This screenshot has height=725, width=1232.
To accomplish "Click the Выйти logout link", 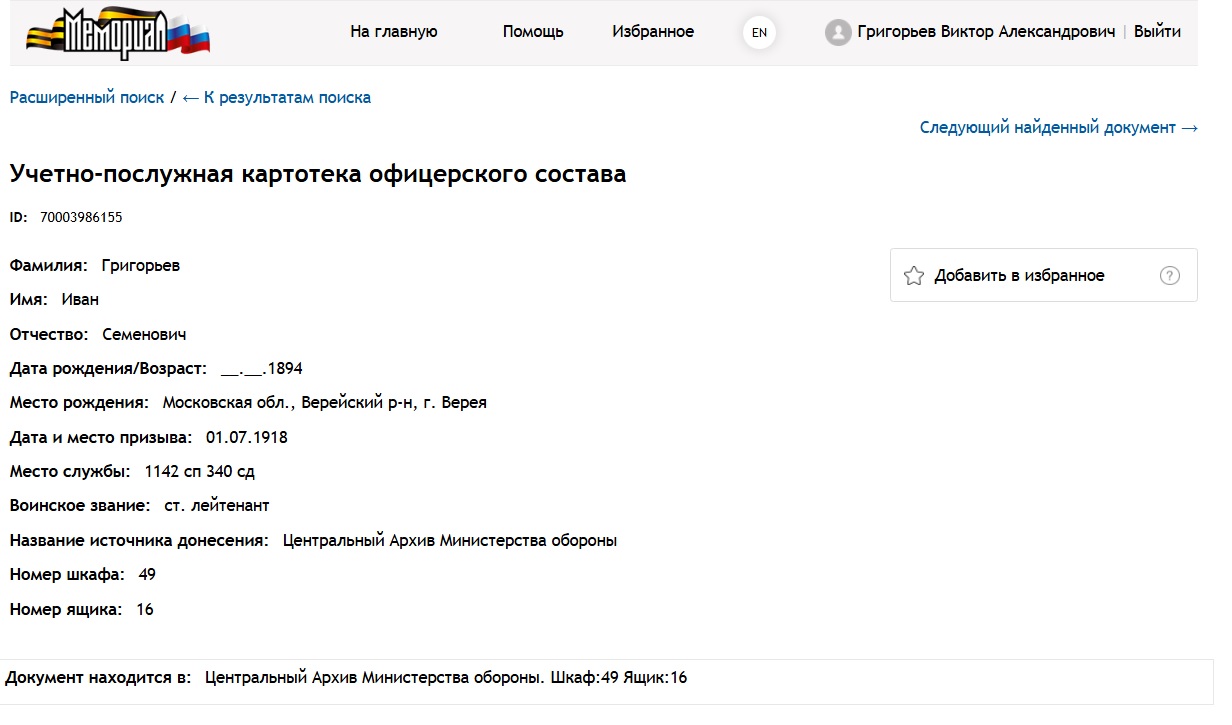I will [x=1157, y=32].
